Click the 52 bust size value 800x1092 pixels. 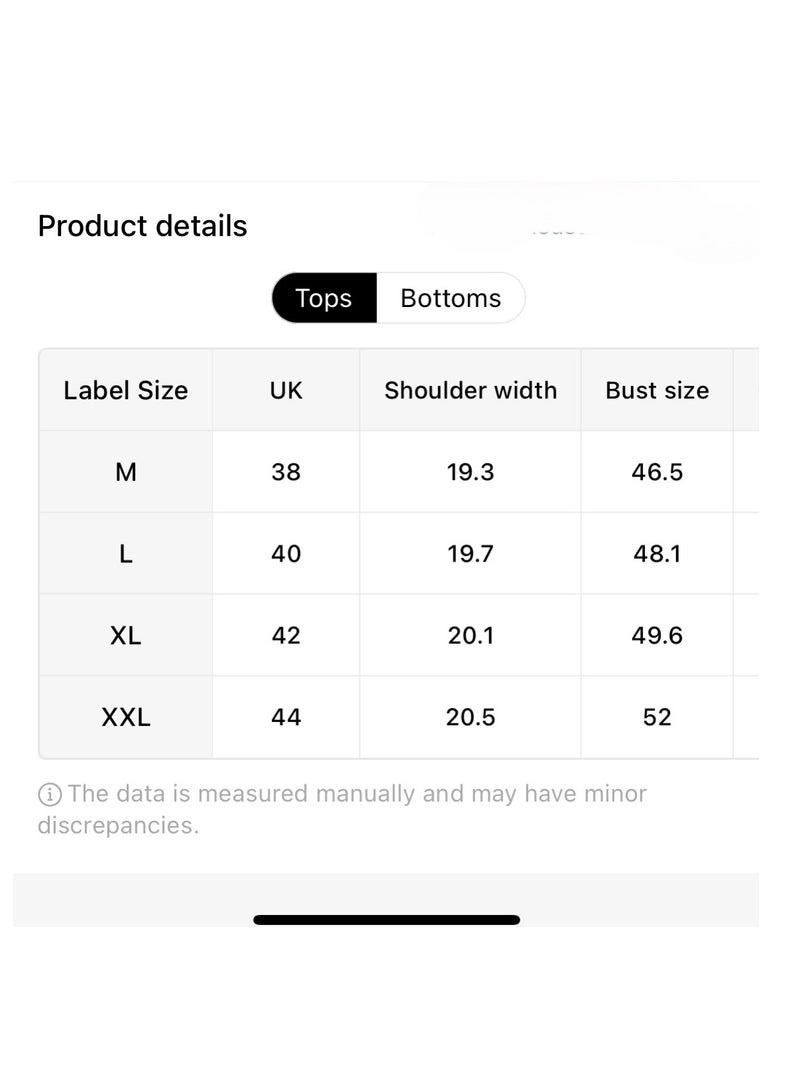point(657,717)
